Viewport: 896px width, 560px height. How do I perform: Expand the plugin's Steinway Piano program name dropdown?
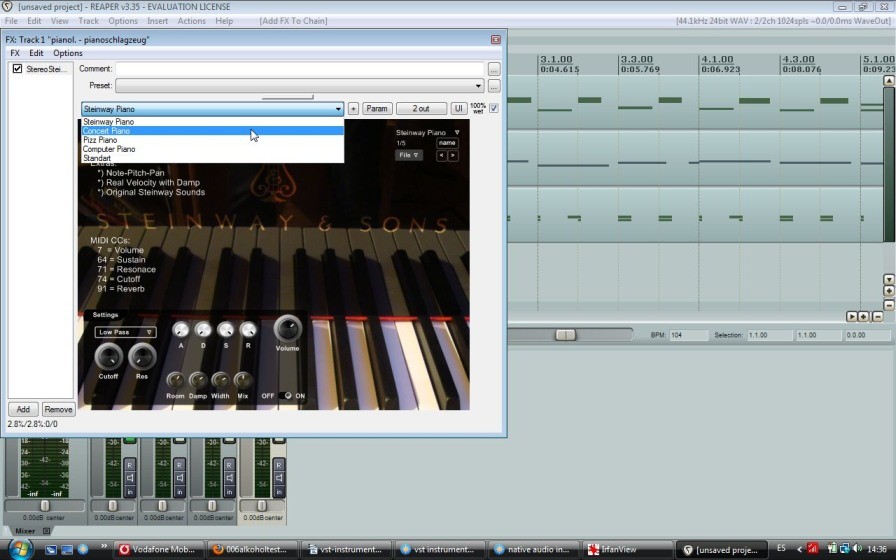coord(457,133)
